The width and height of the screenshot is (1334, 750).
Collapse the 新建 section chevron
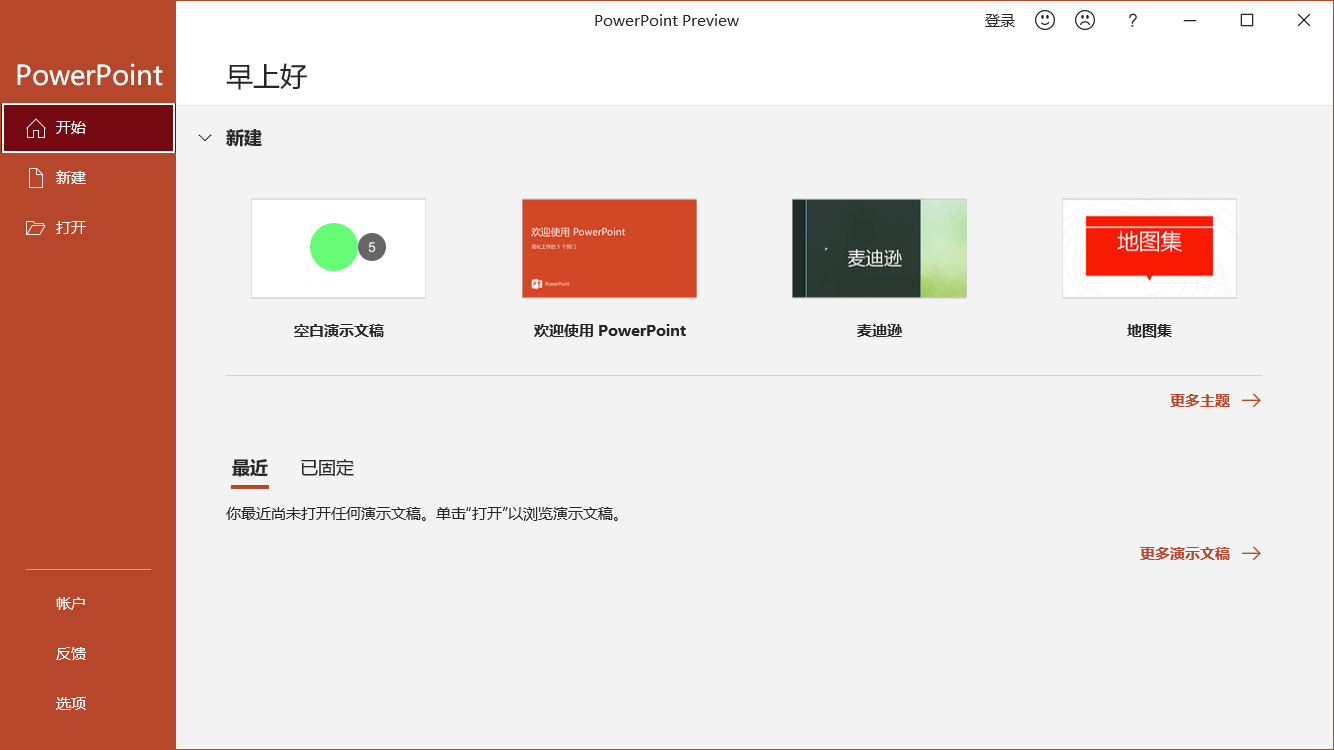[205, 138]
